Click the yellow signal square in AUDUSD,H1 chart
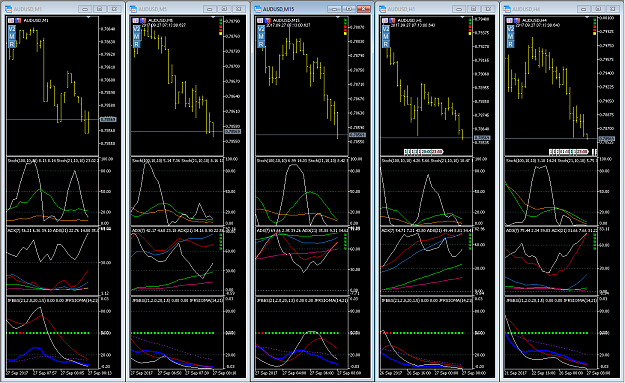Viewport: 625px width, 383px height. tap(470, 33)
